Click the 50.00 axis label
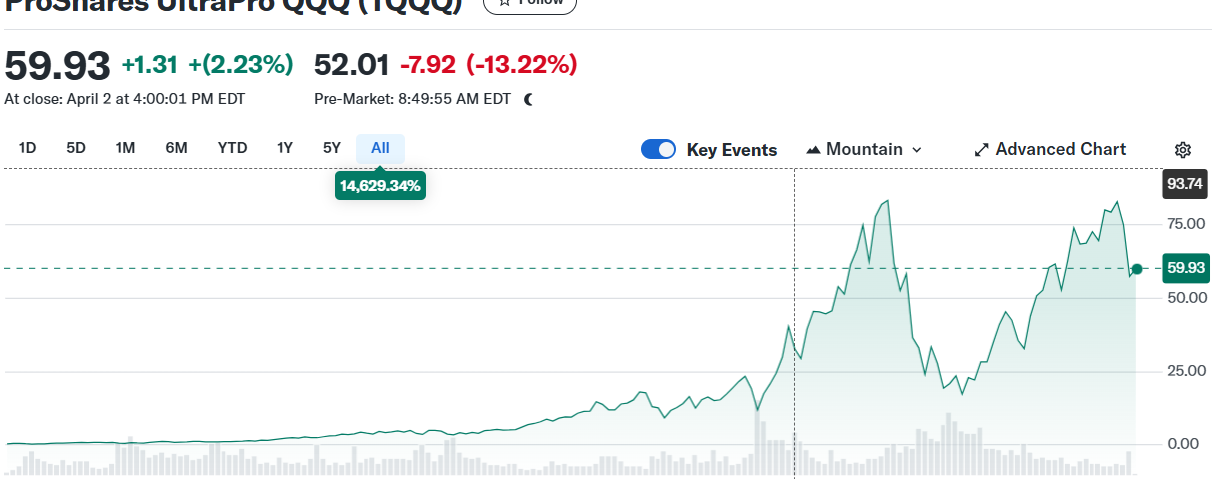This screenshot has width=1219, height=479. point(1185,298)
